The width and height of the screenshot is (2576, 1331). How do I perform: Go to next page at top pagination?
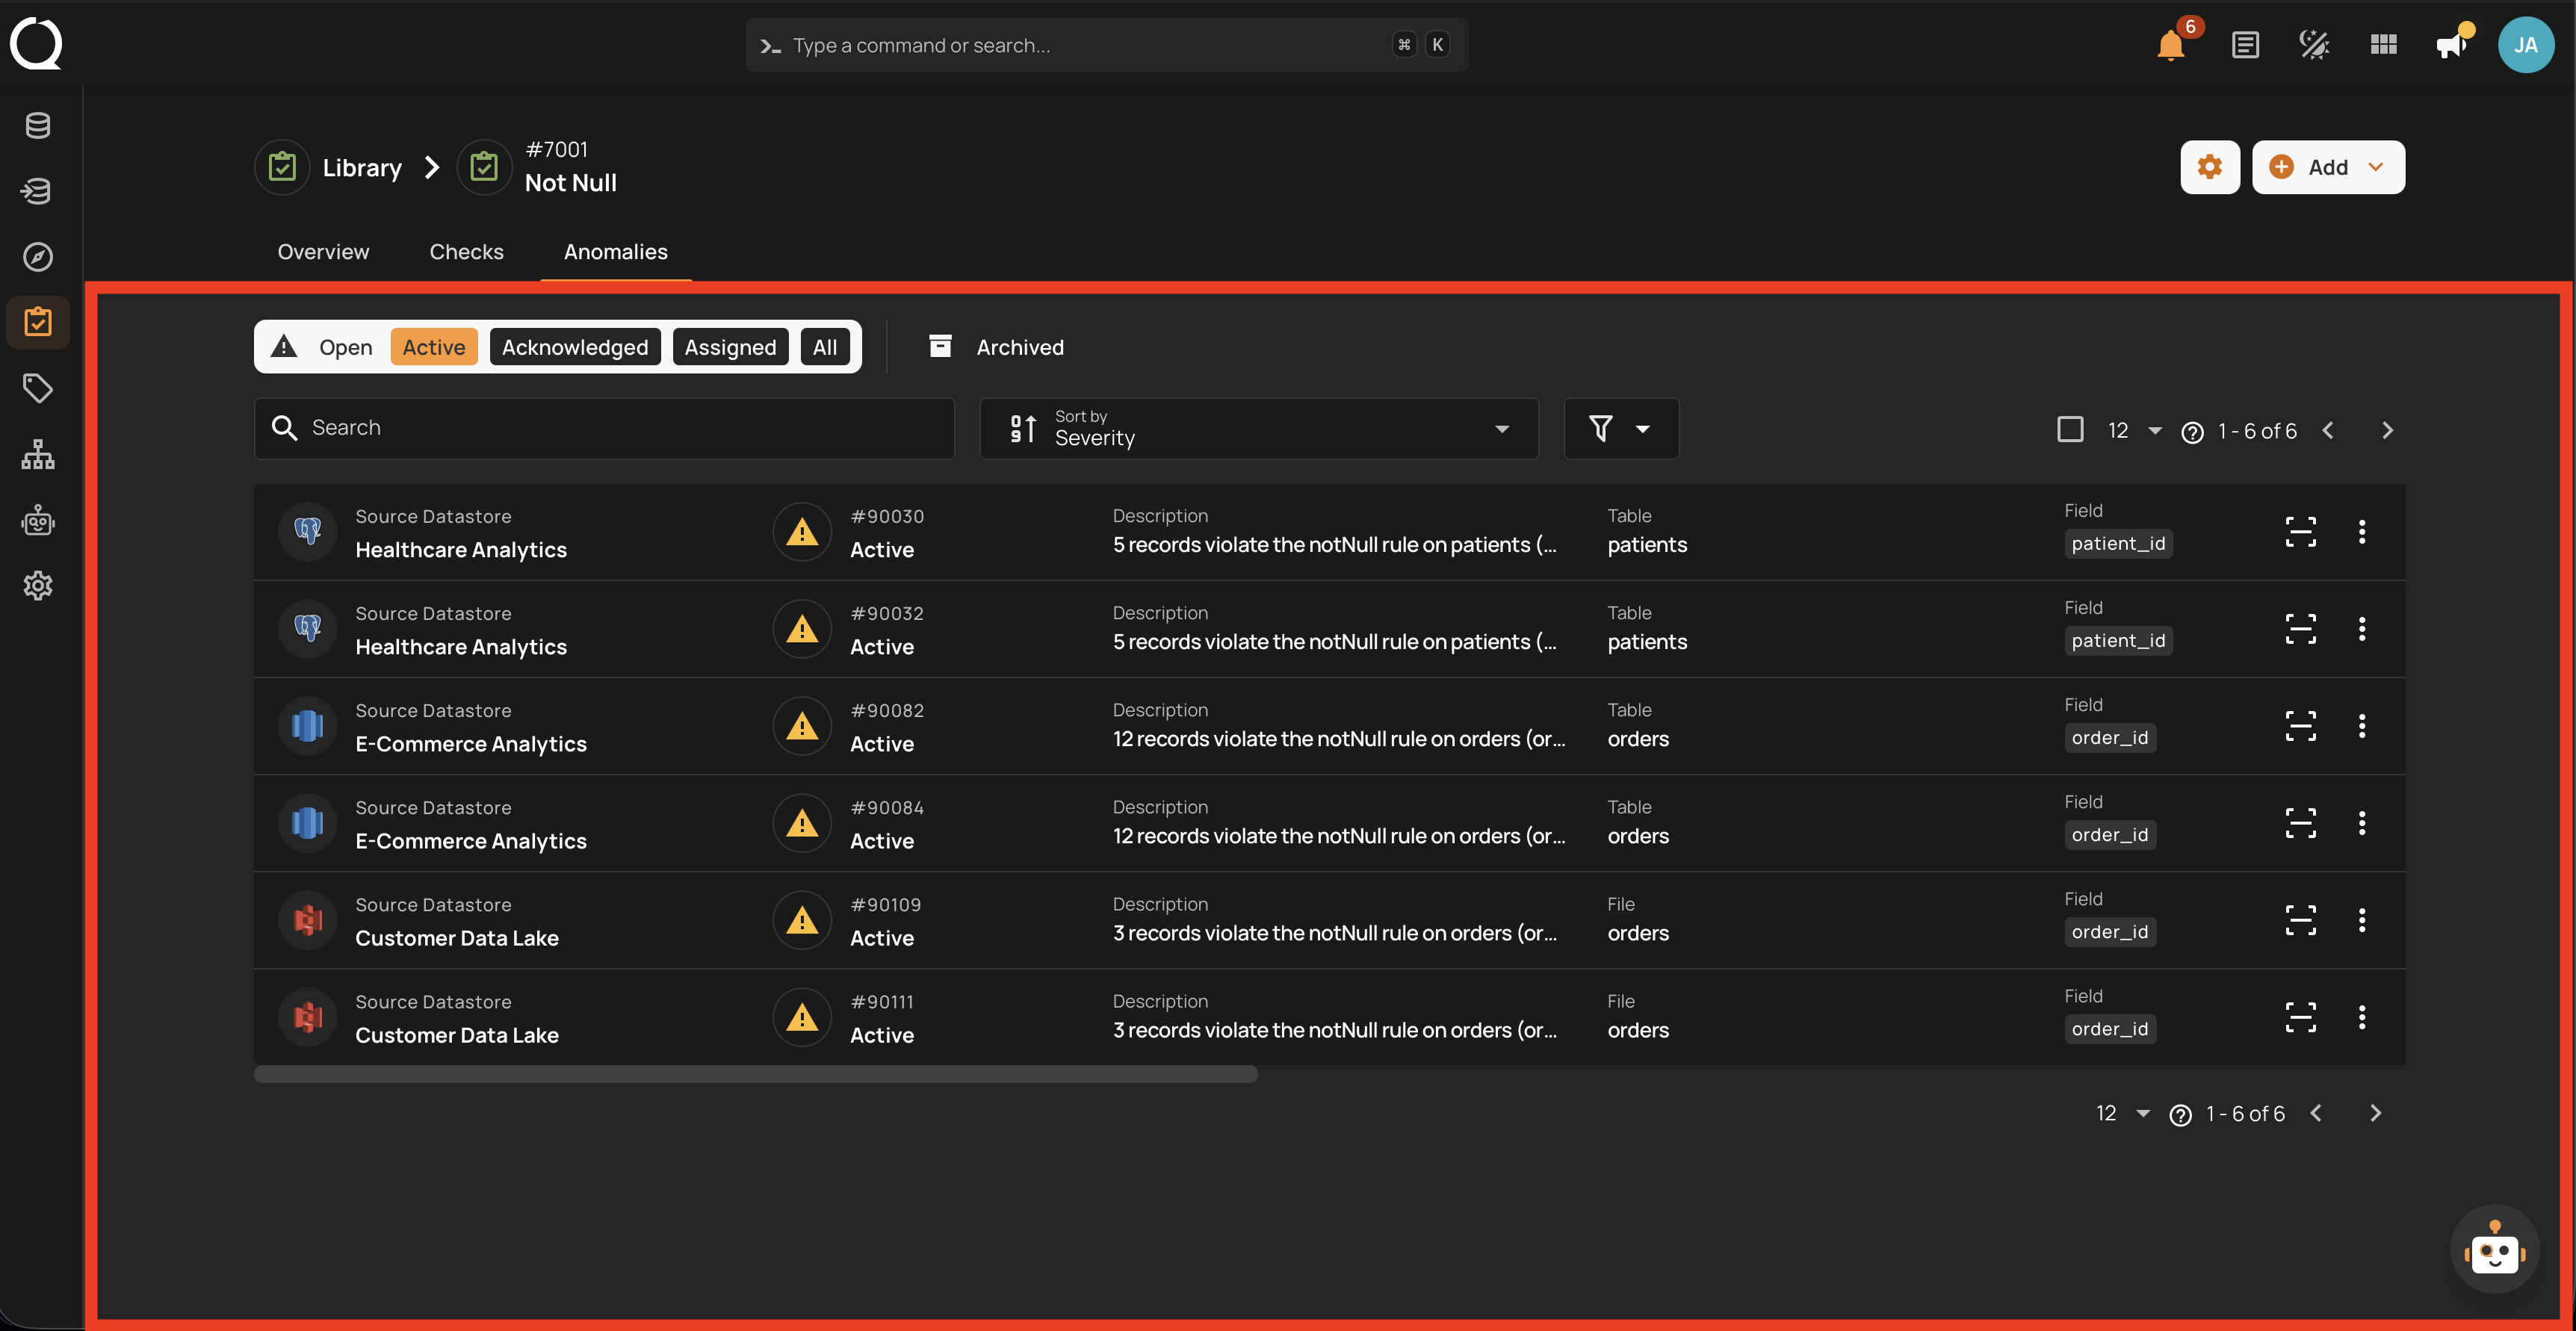(x=2387, y=431)
